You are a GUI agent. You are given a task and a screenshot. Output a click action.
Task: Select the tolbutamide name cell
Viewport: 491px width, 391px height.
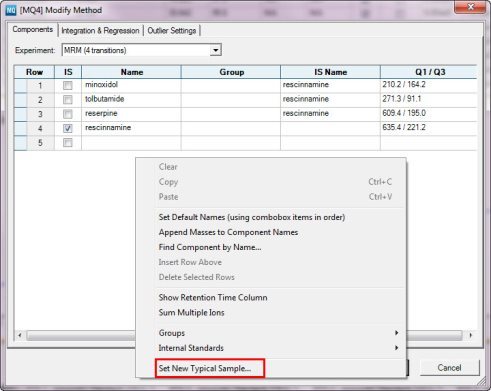point(131,100)
